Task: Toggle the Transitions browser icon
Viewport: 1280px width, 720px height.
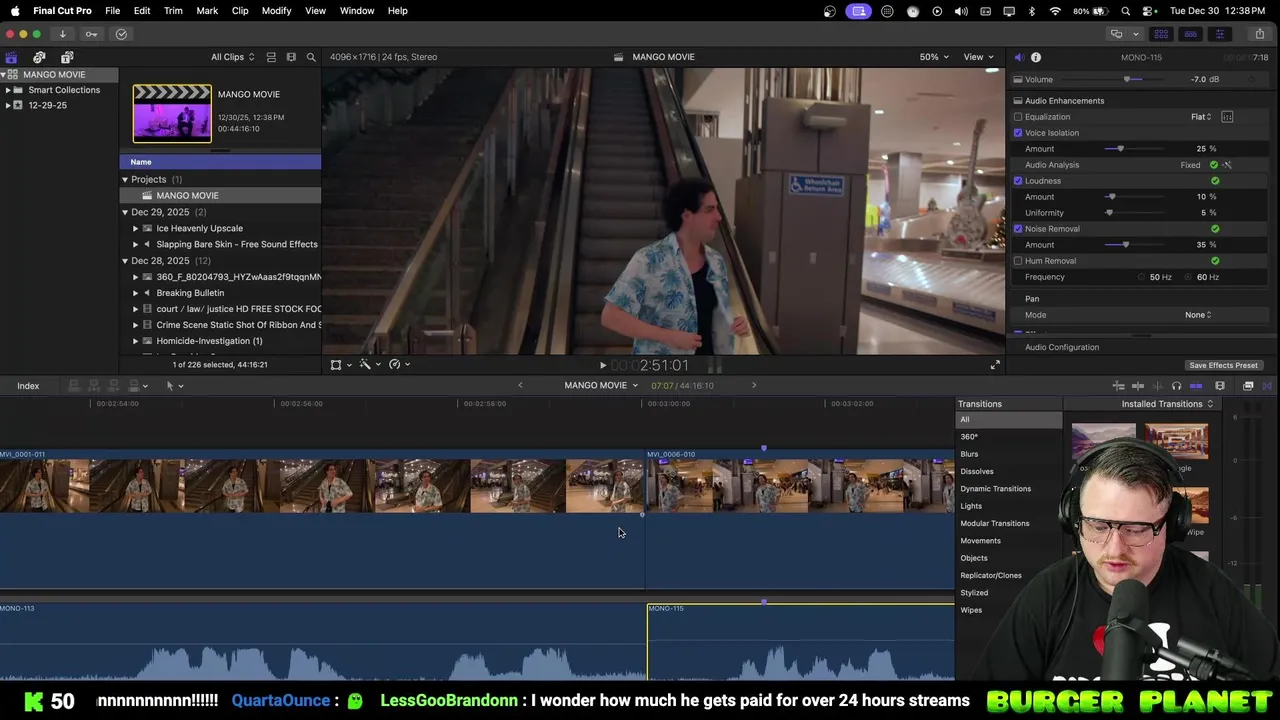Action: coord(1267,386)
